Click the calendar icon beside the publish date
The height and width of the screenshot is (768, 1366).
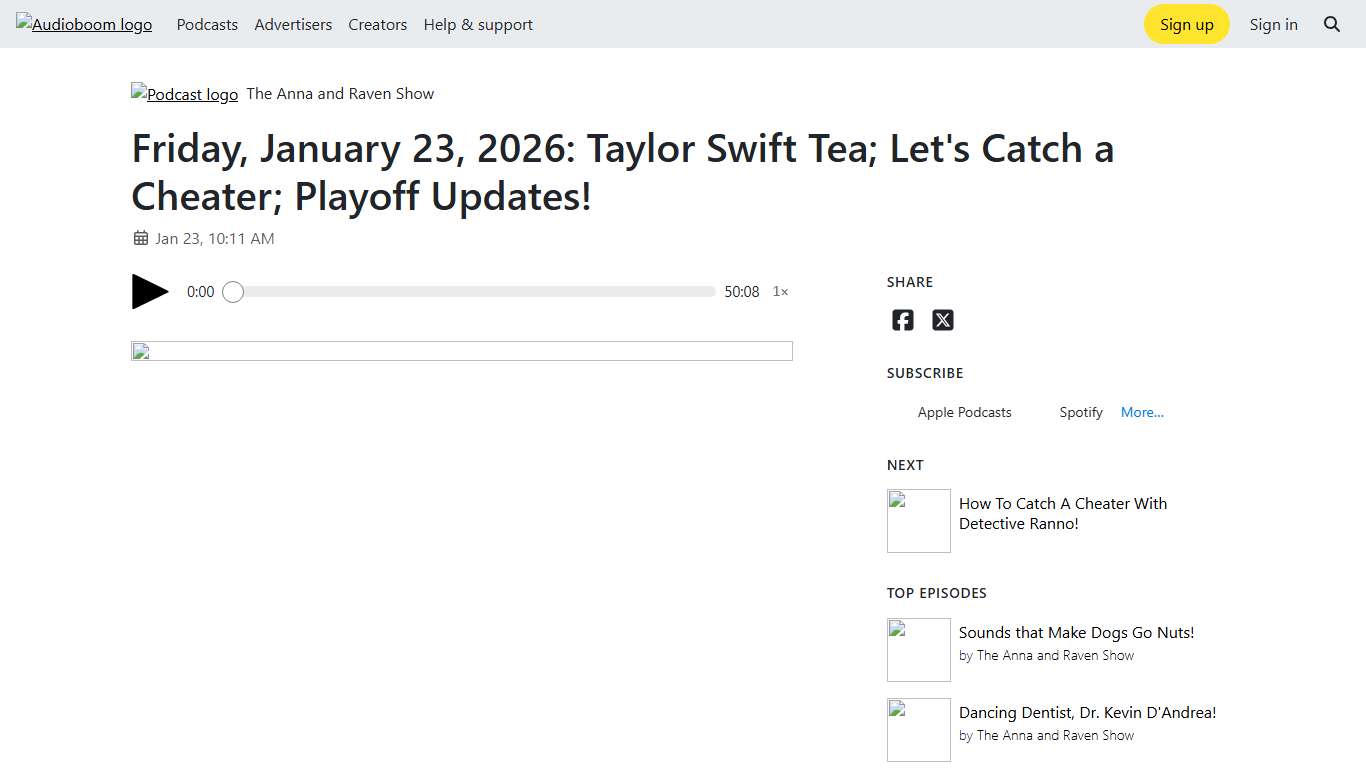[139, 238]
